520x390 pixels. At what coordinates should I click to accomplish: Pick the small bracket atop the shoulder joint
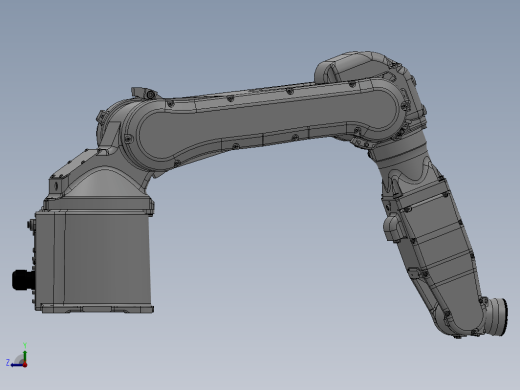(144, 93)
